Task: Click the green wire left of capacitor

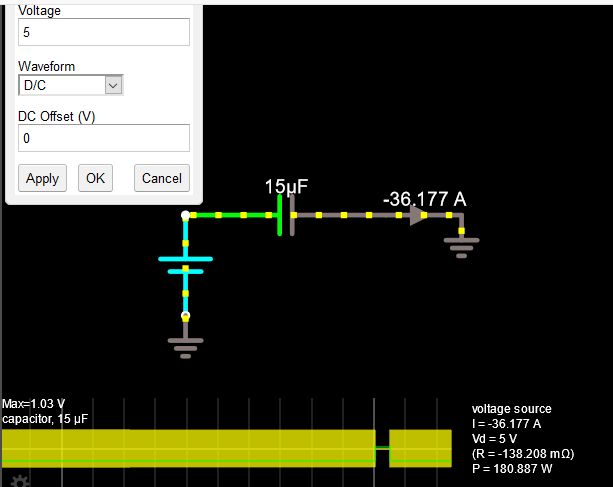Action: click(233, 215)
